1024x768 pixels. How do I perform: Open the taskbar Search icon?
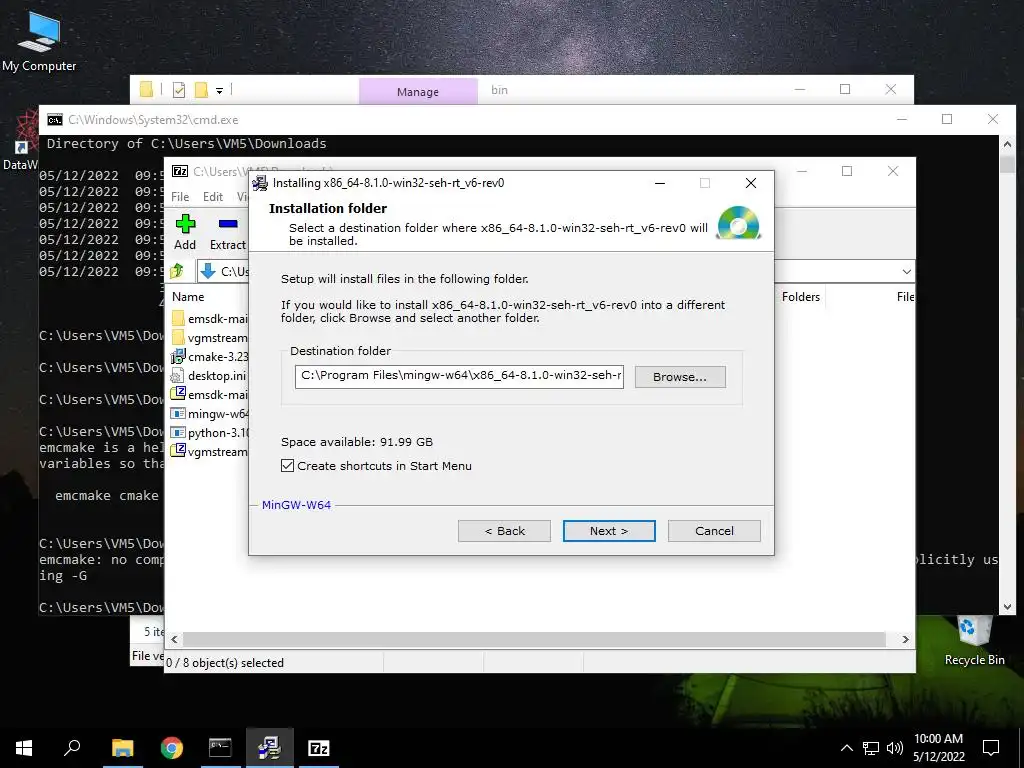72,748
